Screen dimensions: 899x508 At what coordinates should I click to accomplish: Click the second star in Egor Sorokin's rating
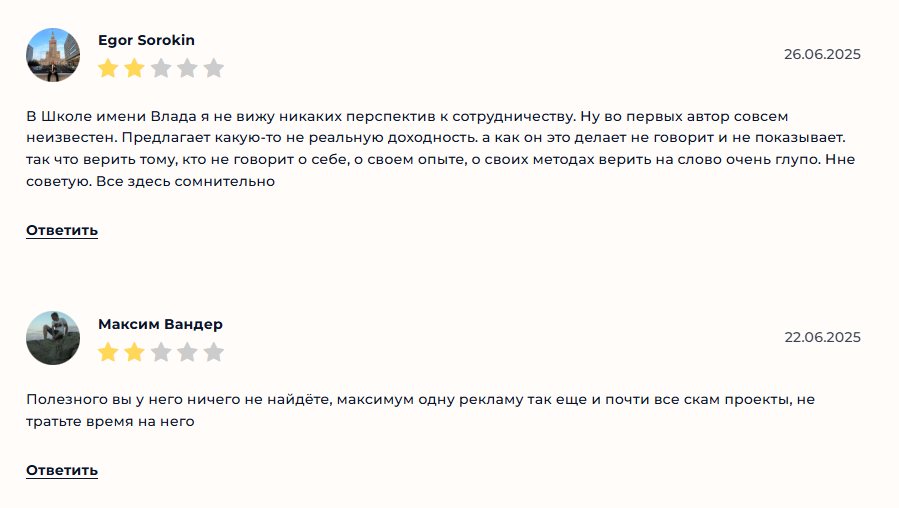click(134, 68)
